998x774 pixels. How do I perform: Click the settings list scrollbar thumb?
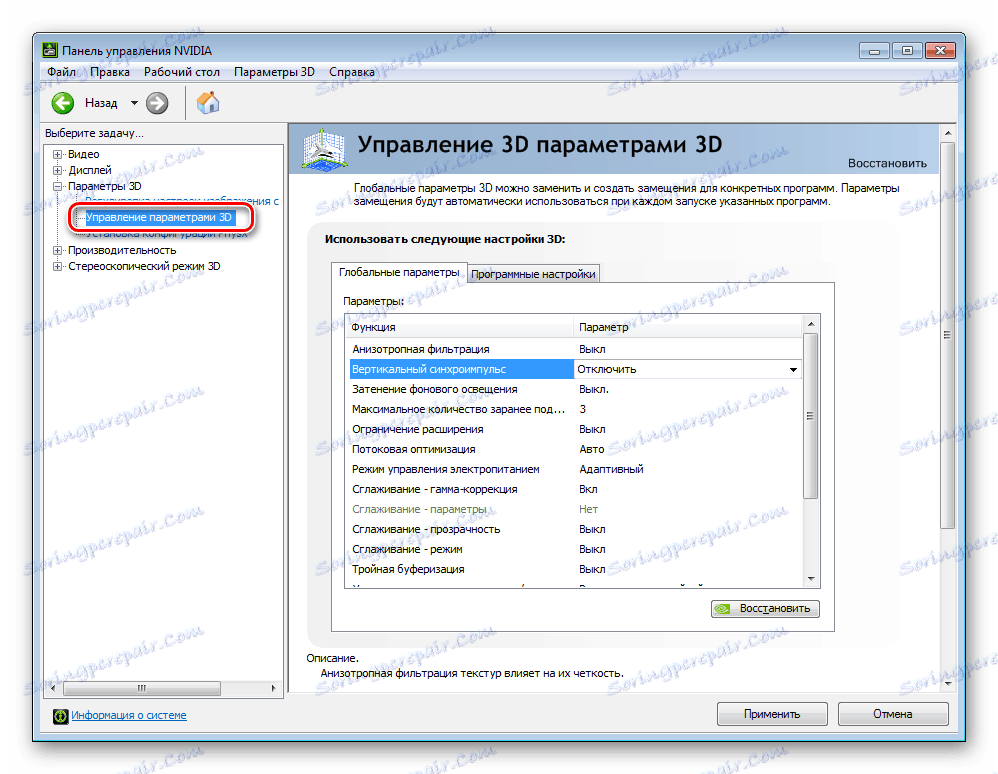[811, 416]
